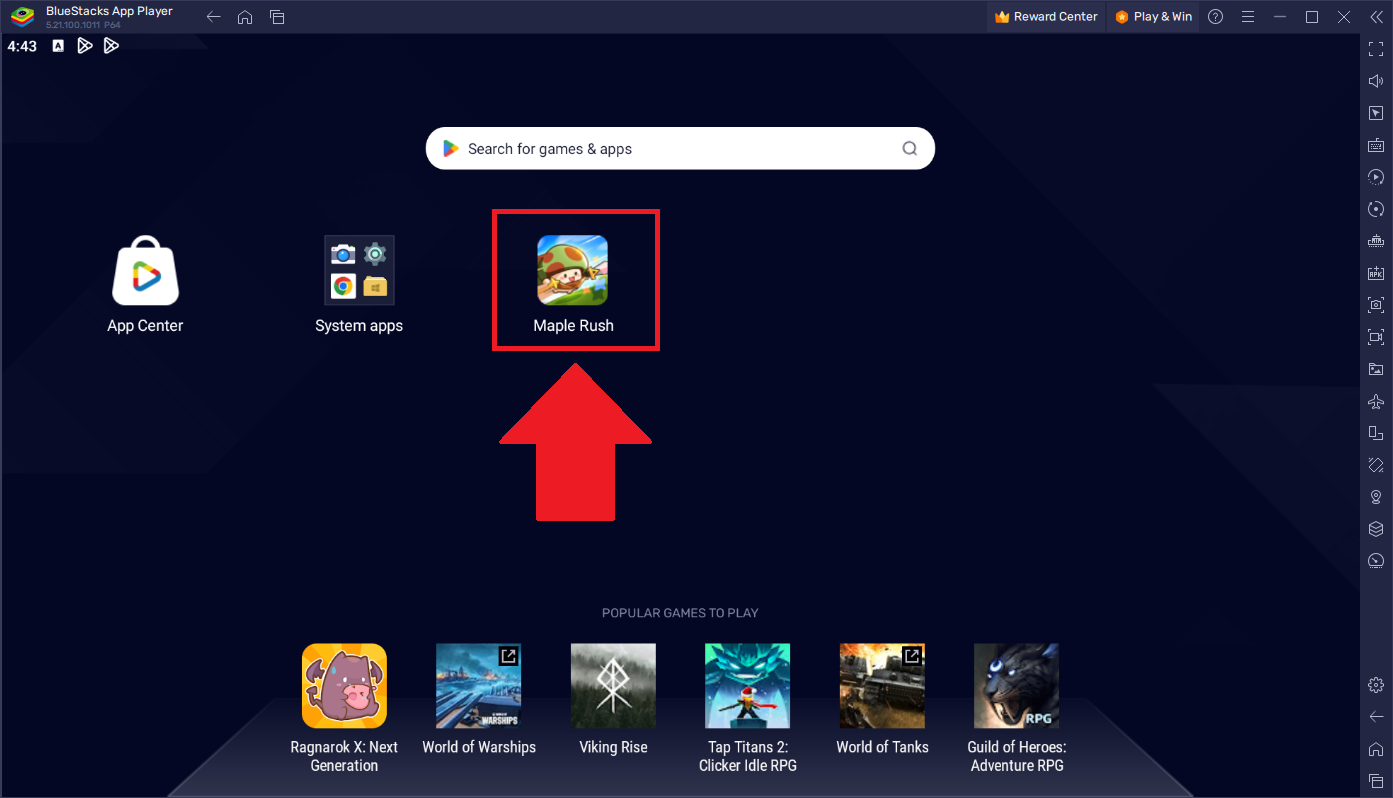Click the first Play Store notification icon
Viewport: 1393px width, 798px height.
pyautogui.click(x=85, y=46)
